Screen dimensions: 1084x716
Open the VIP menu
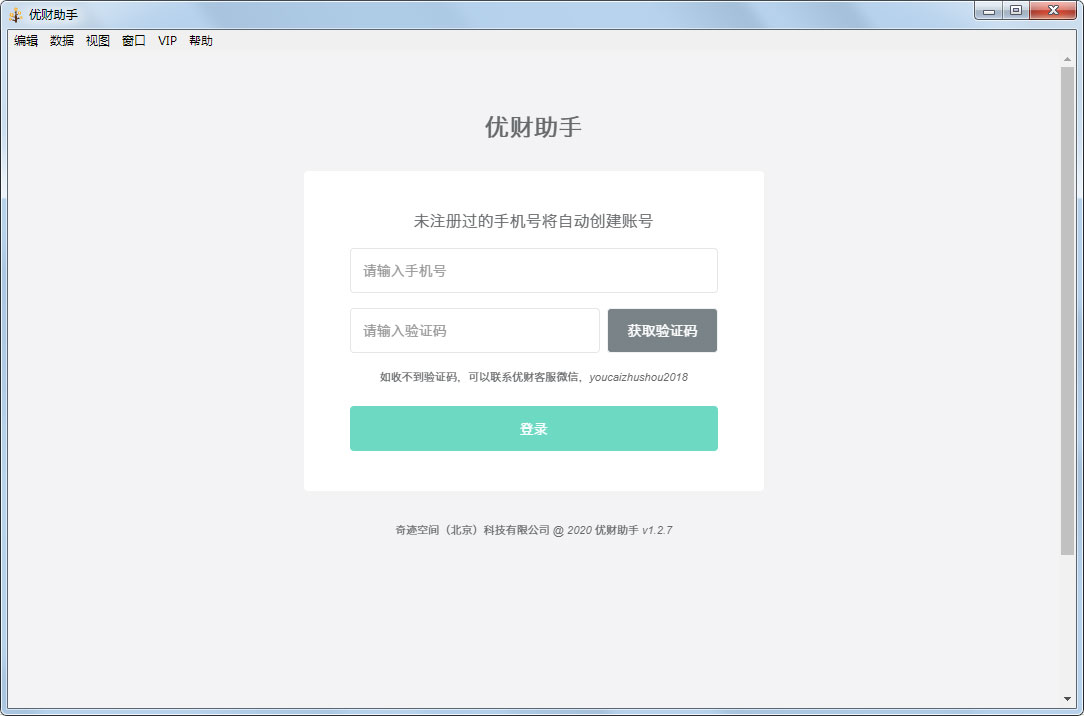pyautogui.click(x=166, y=41)
